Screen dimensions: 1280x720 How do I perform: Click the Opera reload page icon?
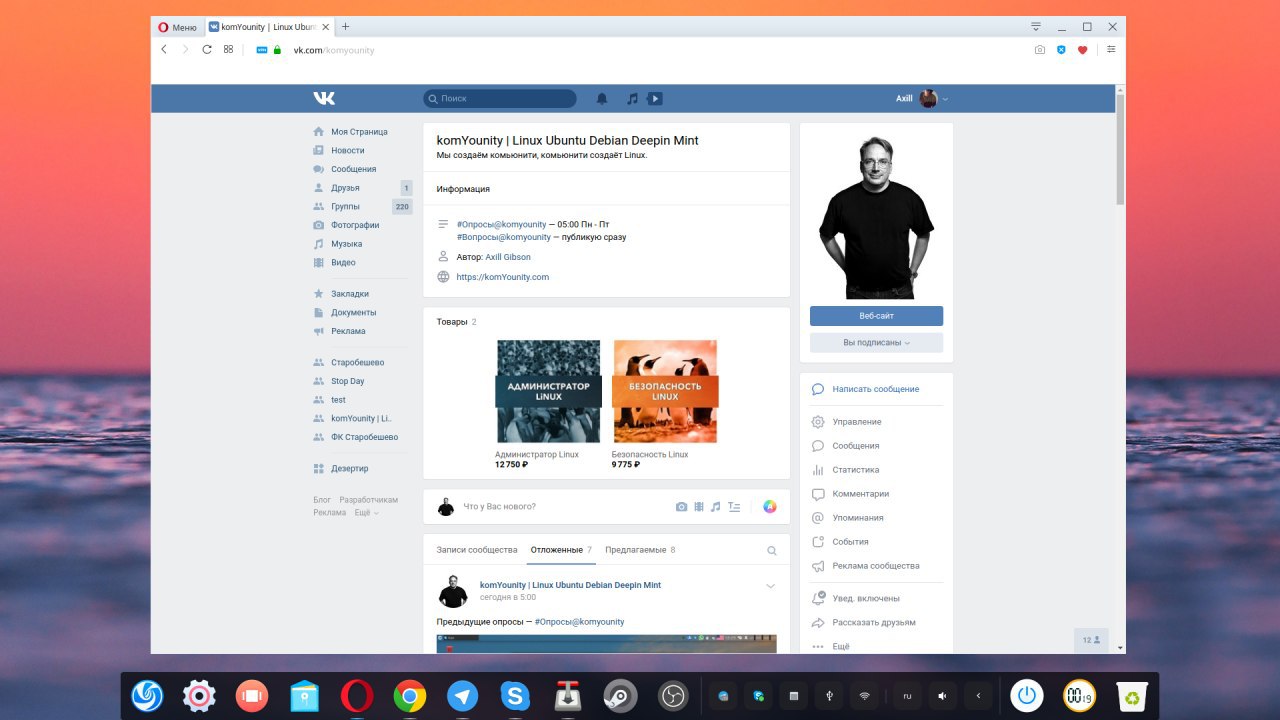point(207,49)
